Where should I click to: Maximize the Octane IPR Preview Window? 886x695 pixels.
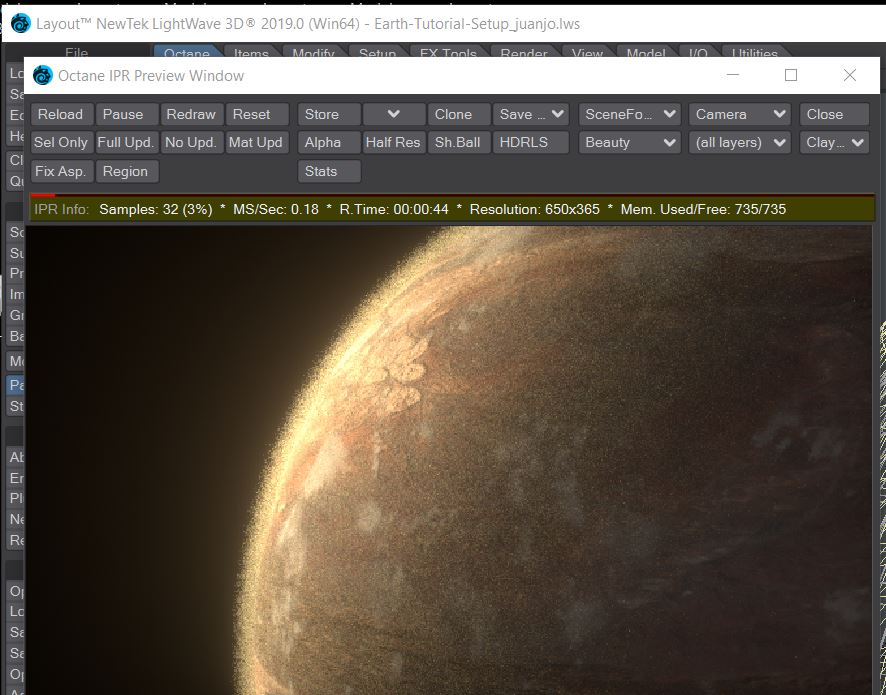tap(791, 75)
